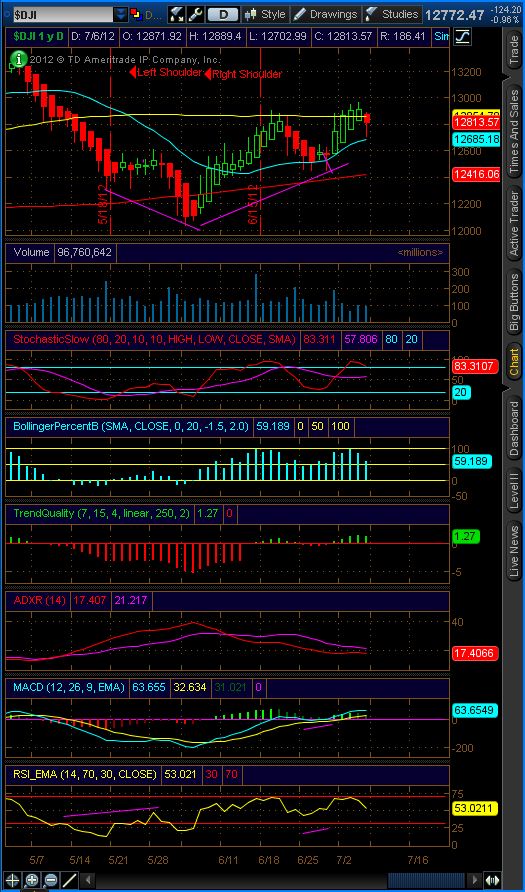This screenshot has height=892, width=525.
Task: Click the BollingerPercentB study title
Action: [x=131, y=426]
